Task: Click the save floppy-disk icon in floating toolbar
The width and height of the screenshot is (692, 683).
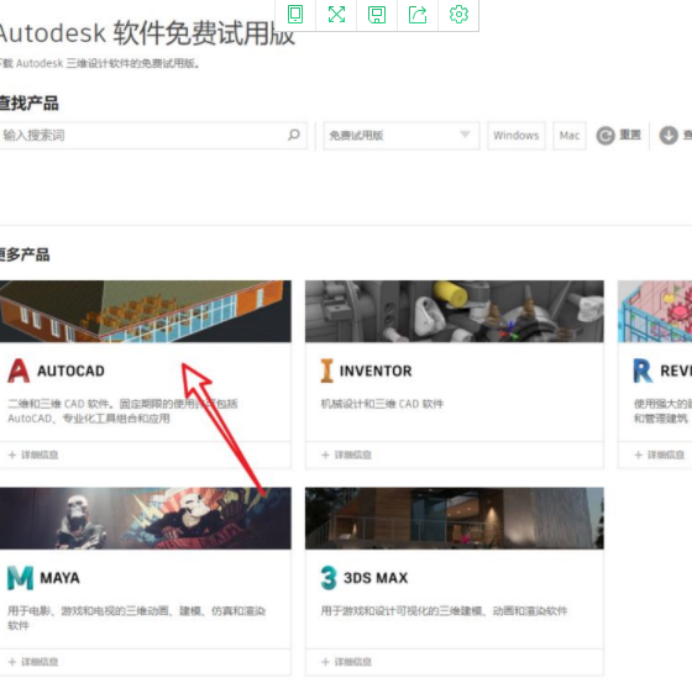Action: pos(377,15)
